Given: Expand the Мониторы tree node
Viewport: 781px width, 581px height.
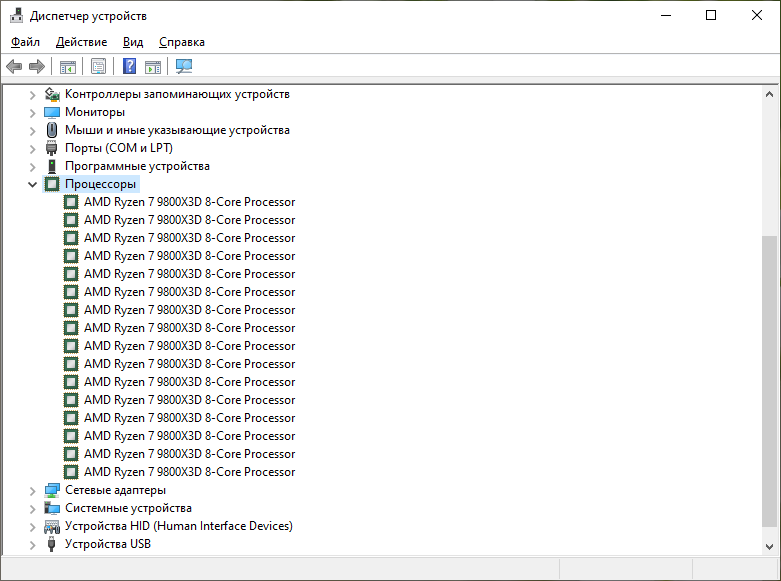Looking at the screenshot, I should click(32, 113).
